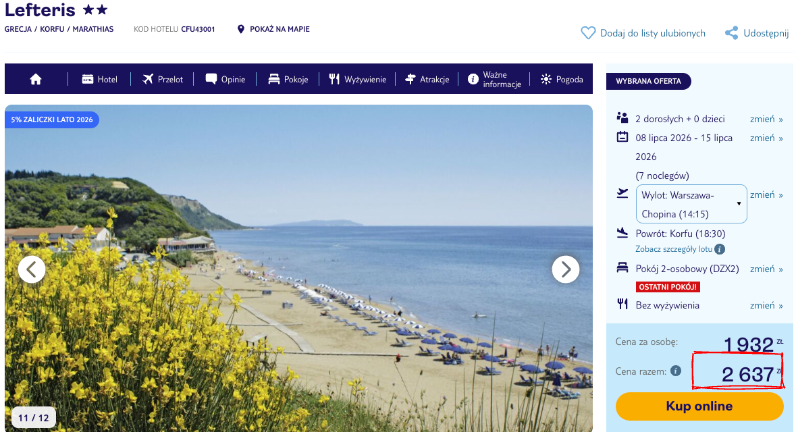Click the Kup online button

coord(700,406)
